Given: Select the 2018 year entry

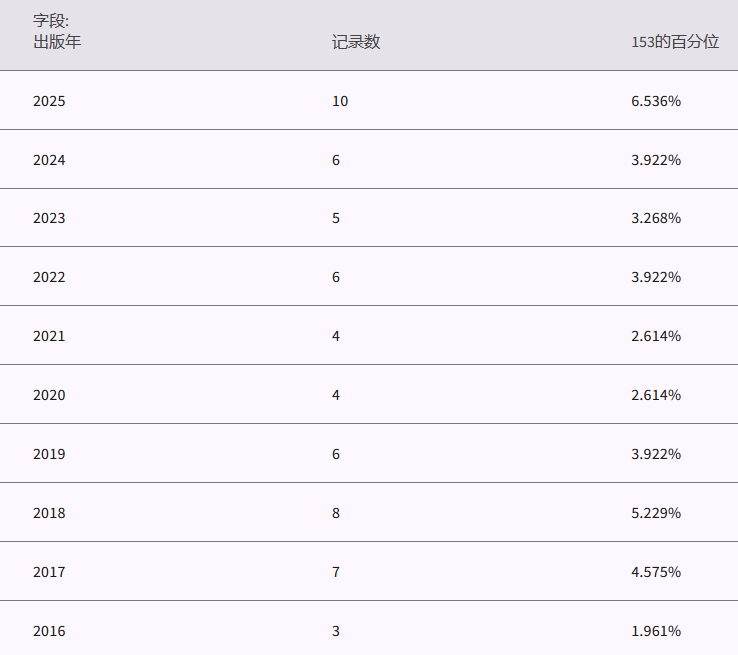Looking at the screenshot, I should (49, 513).
